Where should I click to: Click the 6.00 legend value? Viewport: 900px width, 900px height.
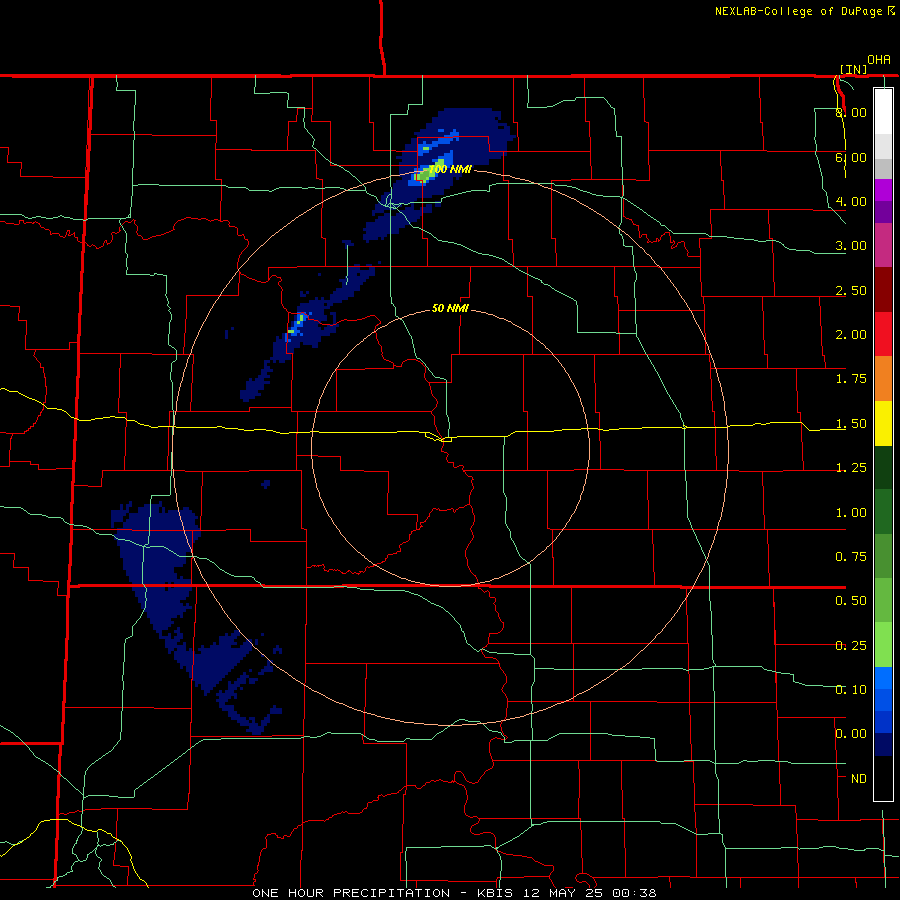[x=851, y=157]
